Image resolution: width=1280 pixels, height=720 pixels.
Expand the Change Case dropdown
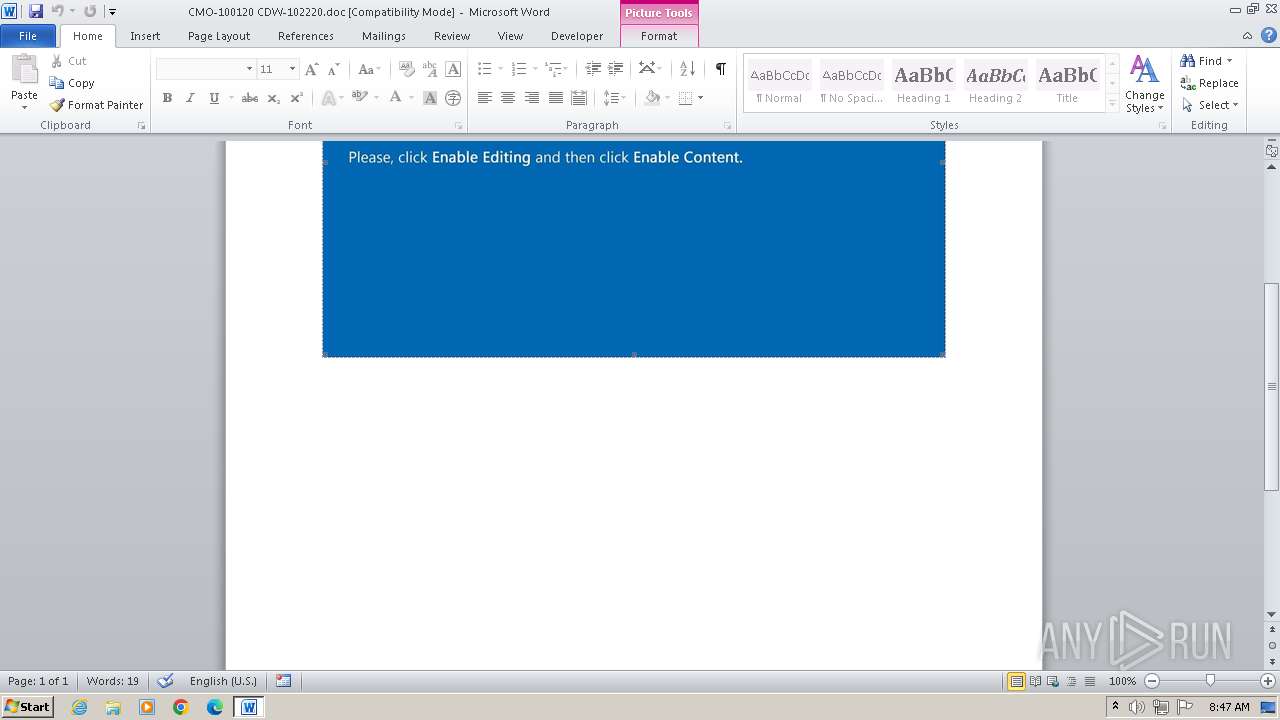377,69
